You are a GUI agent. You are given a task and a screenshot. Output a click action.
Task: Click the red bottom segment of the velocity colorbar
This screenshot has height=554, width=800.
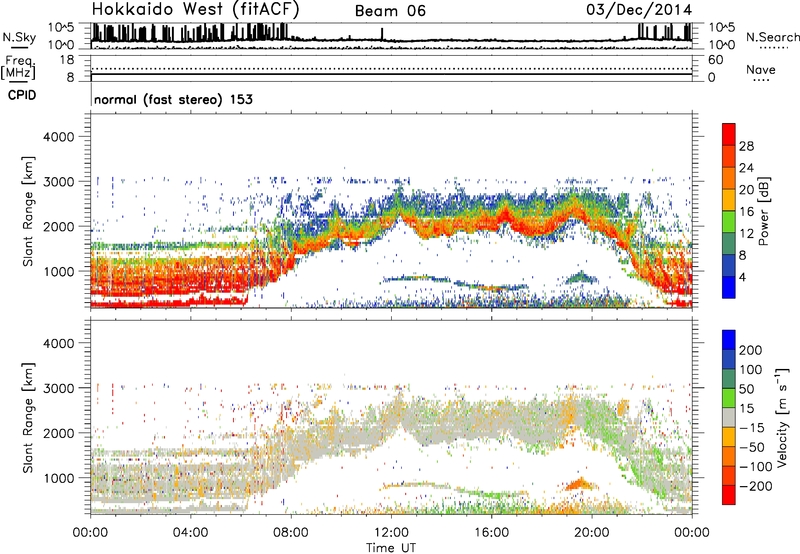tap(729, 495)
